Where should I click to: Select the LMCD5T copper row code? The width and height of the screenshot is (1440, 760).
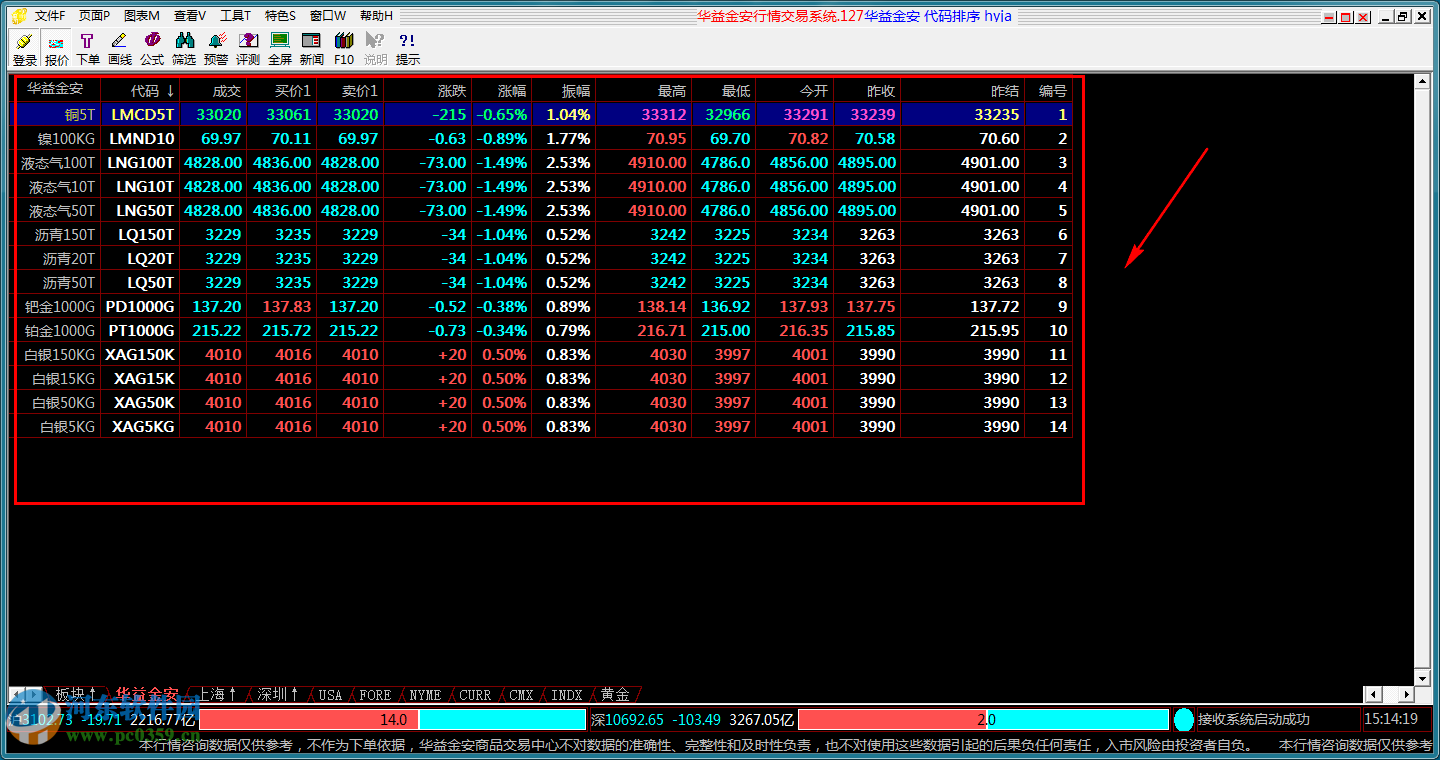click(x=143, y=114)
